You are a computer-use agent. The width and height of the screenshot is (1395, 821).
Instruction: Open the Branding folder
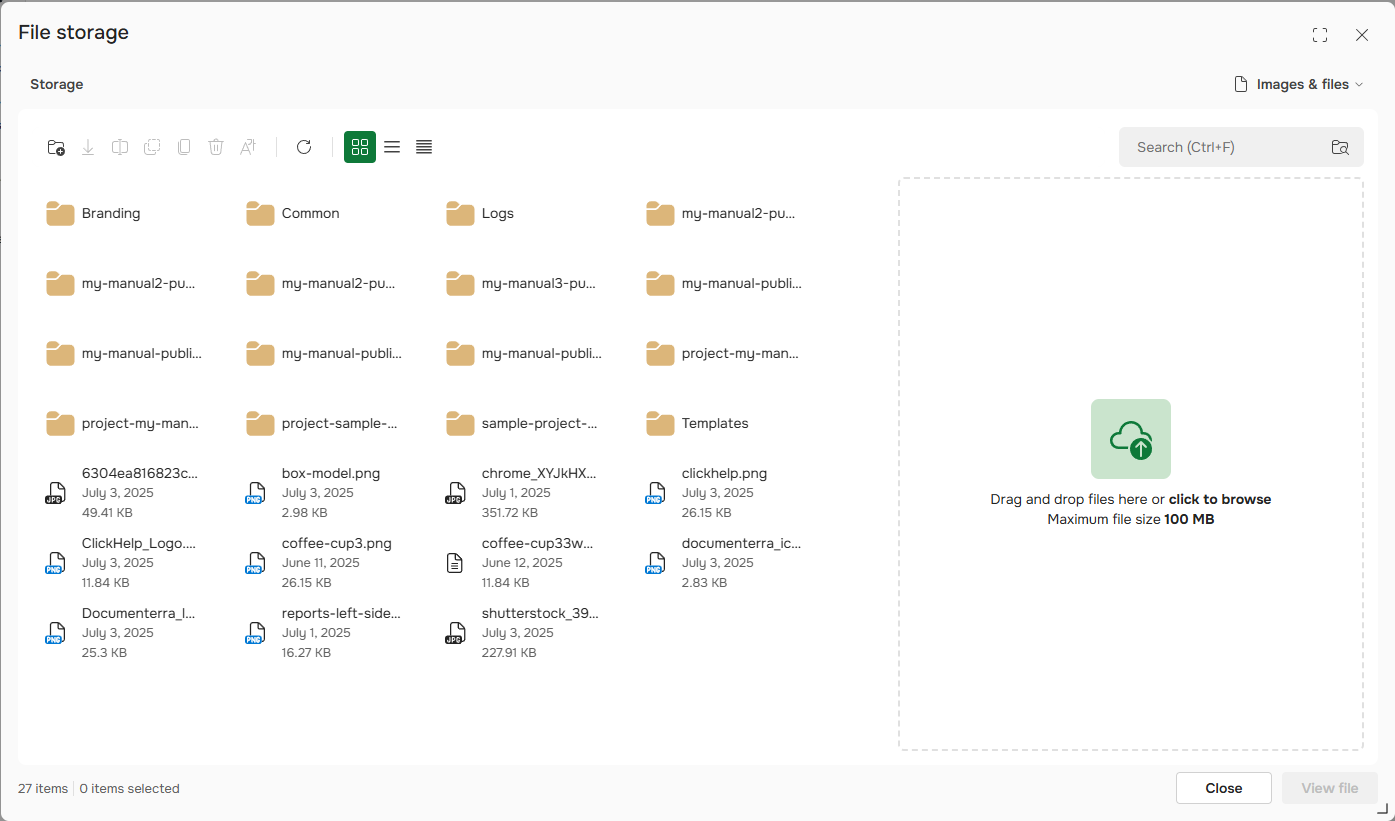tap(111, 213)
